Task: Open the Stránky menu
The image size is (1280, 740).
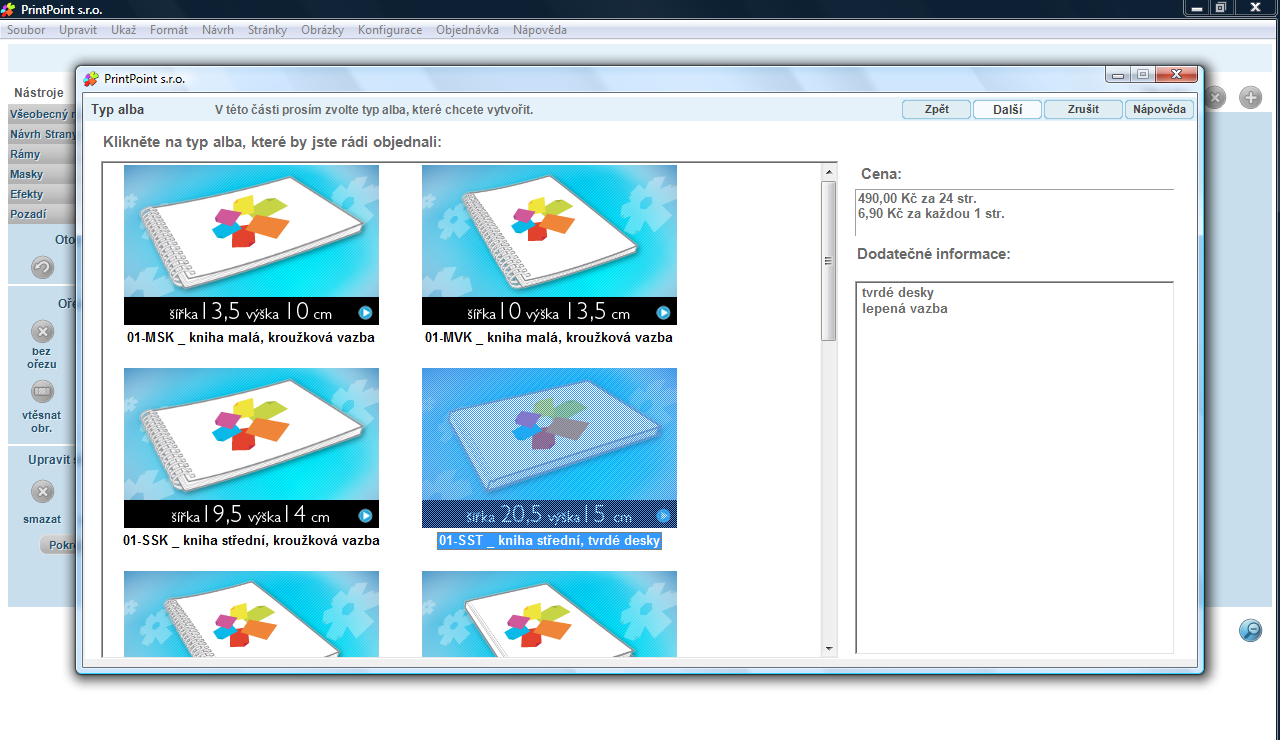Action: pyautogui.click(x=267, y=30)
